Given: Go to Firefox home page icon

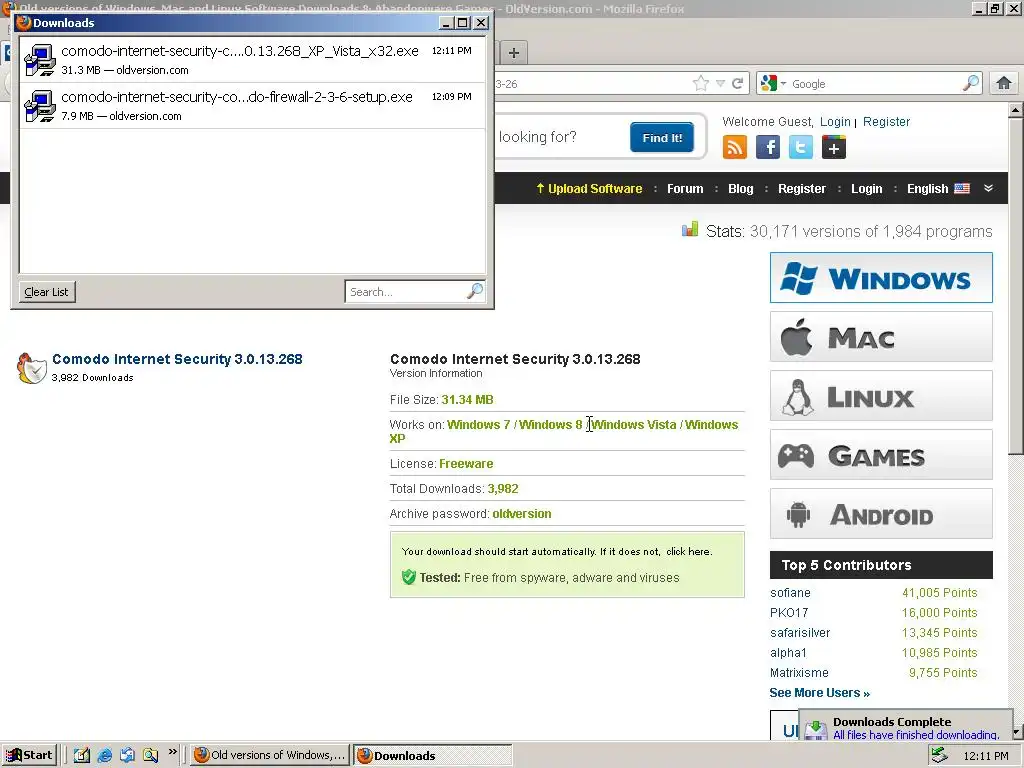Looking at the screenshot, I should pyautogui.click(x=1004, y=83).
